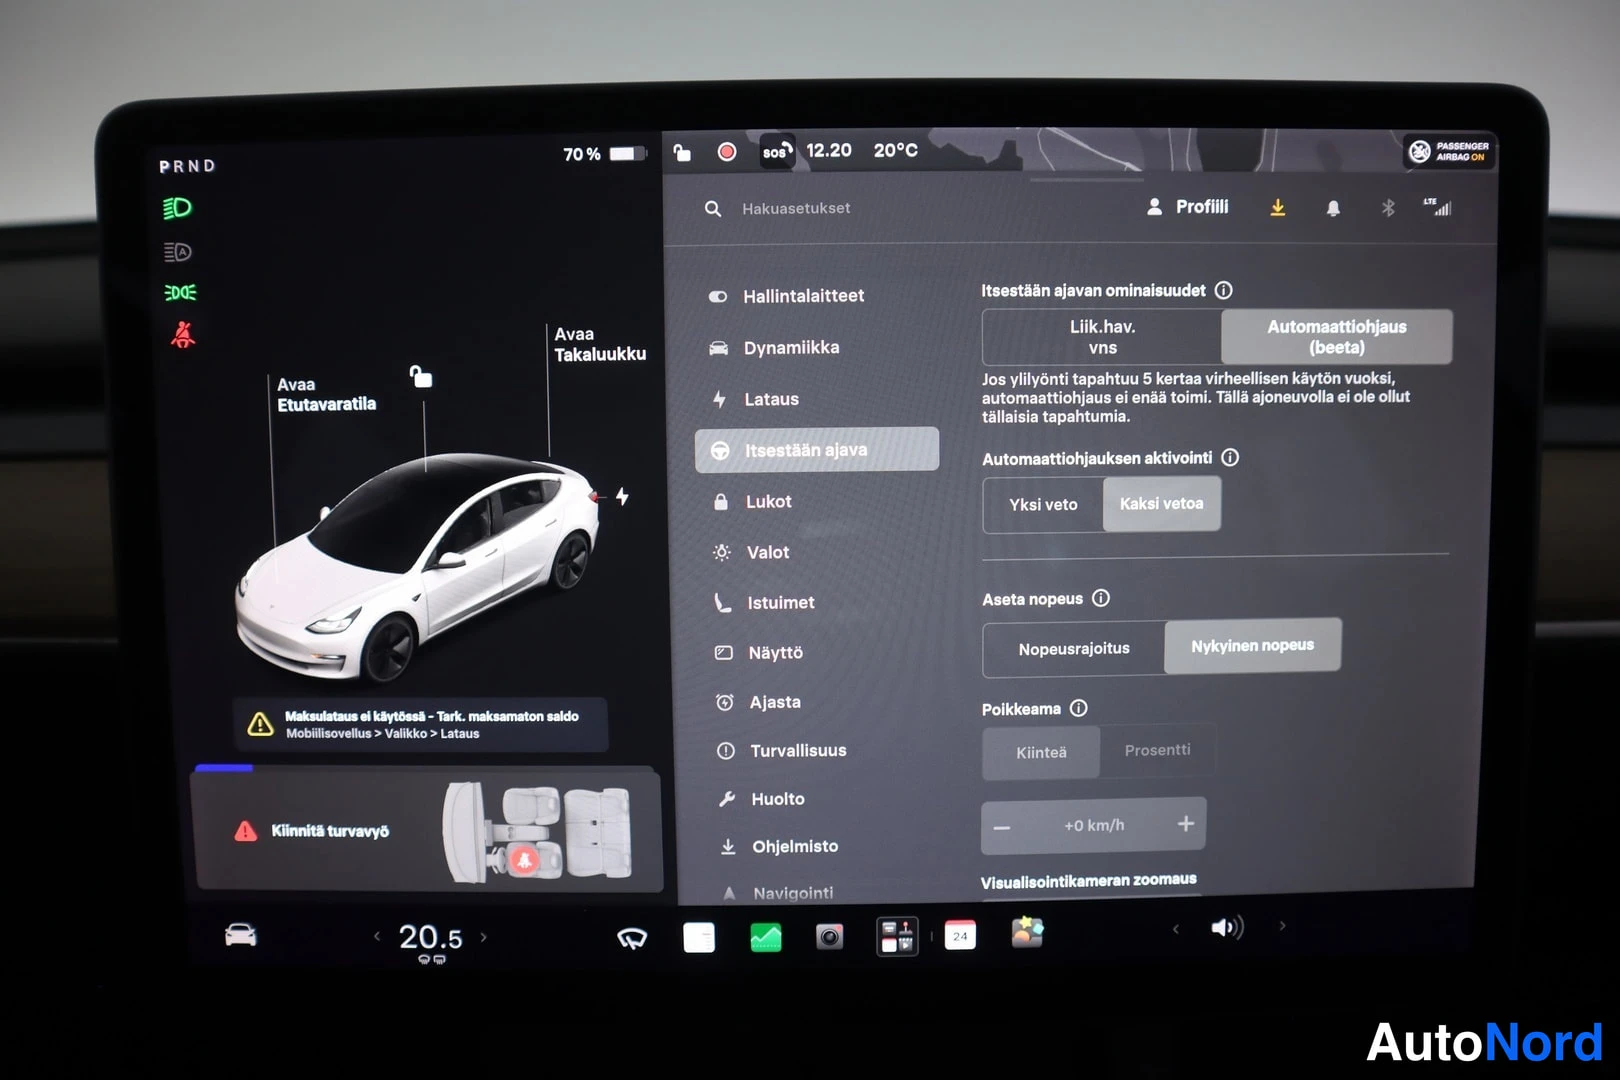
Task: Increase temperature with right chevron
Action: tap(484, 937)
